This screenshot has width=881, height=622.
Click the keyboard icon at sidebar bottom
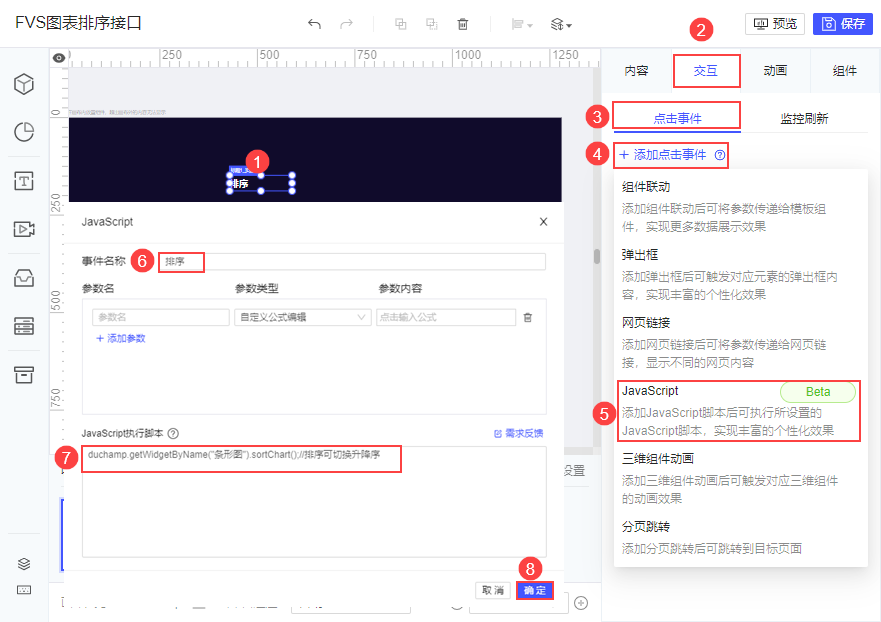point(24,590)
